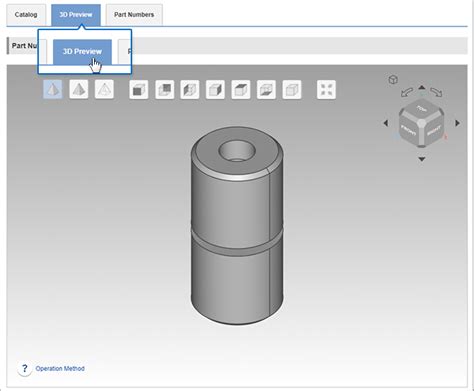
Task: Click the small outline cube home icon
Action: [x=393, y=79]
